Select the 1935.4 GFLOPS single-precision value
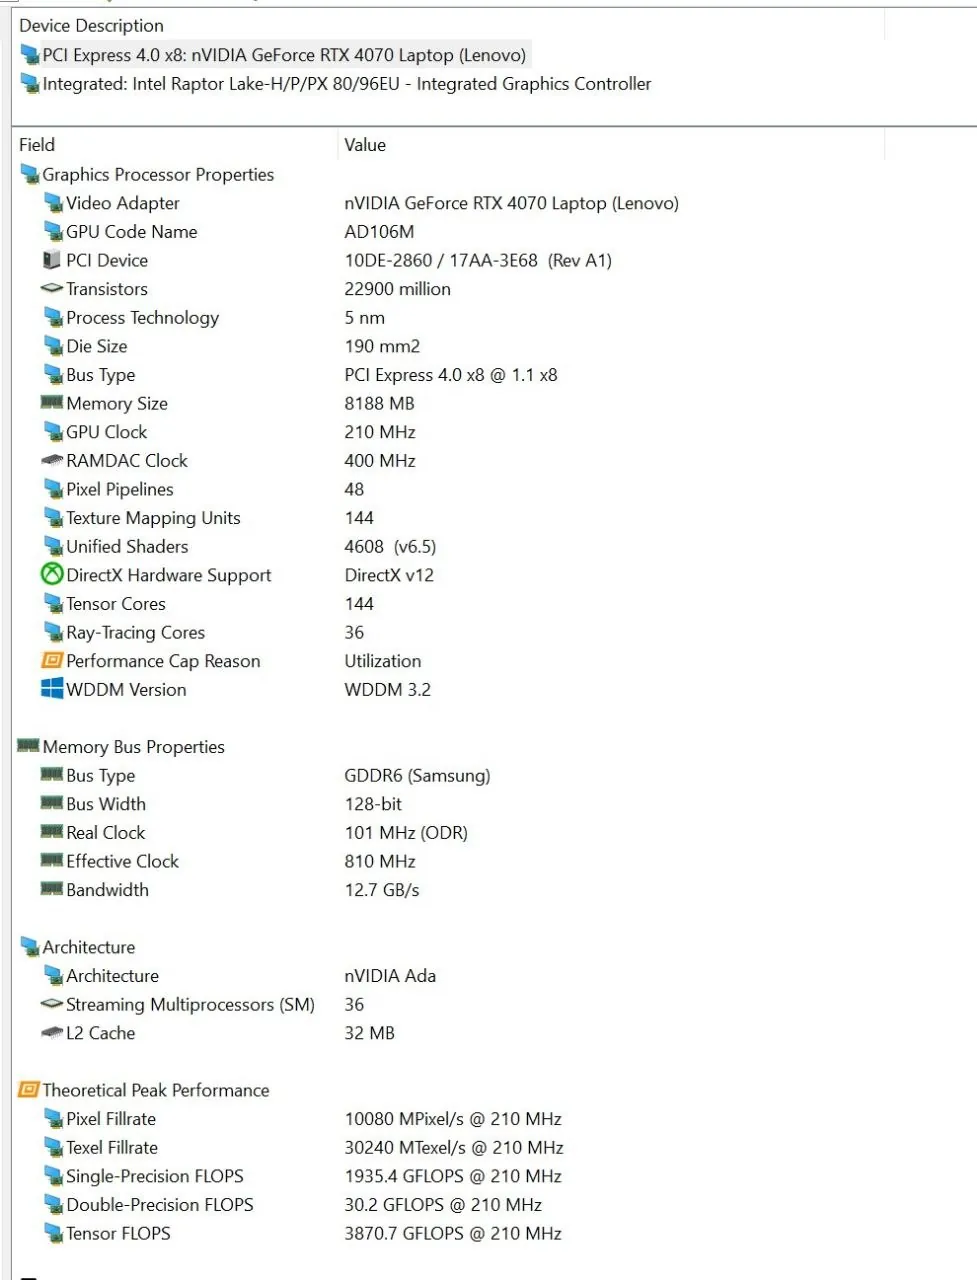 (x=454, y=1176)
